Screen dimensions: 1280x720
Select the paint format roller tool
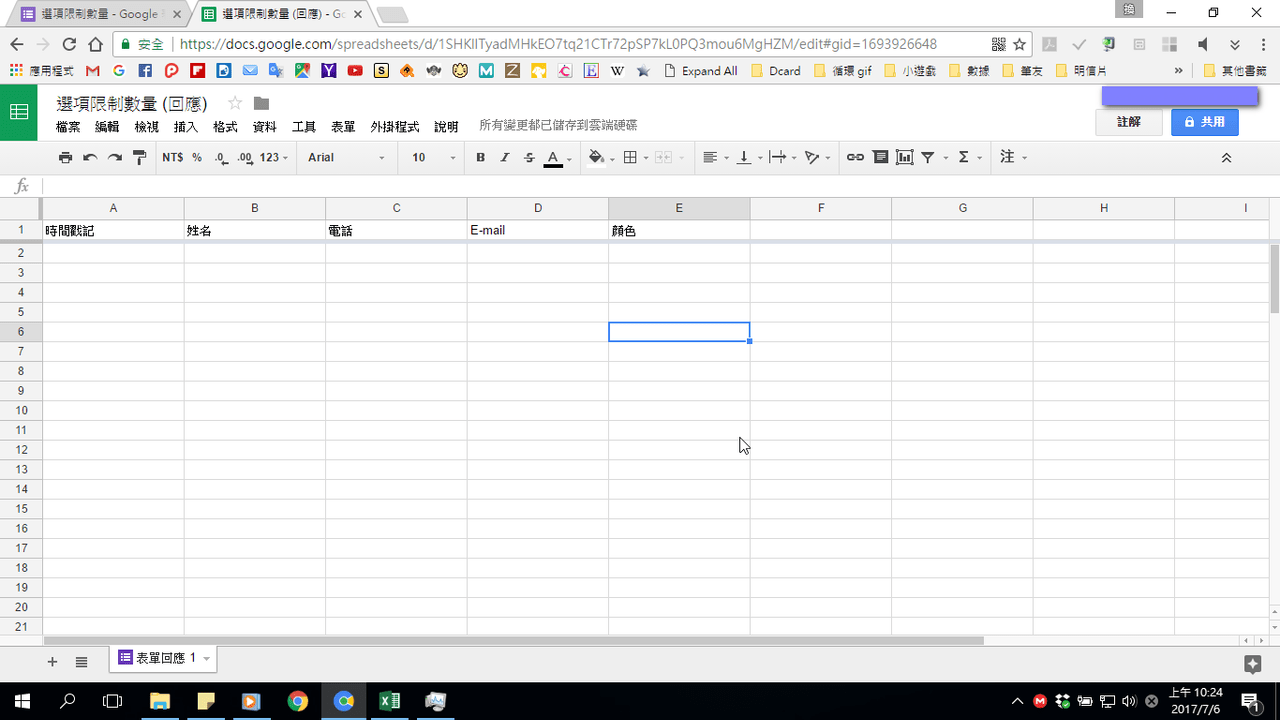click(140, 157)
